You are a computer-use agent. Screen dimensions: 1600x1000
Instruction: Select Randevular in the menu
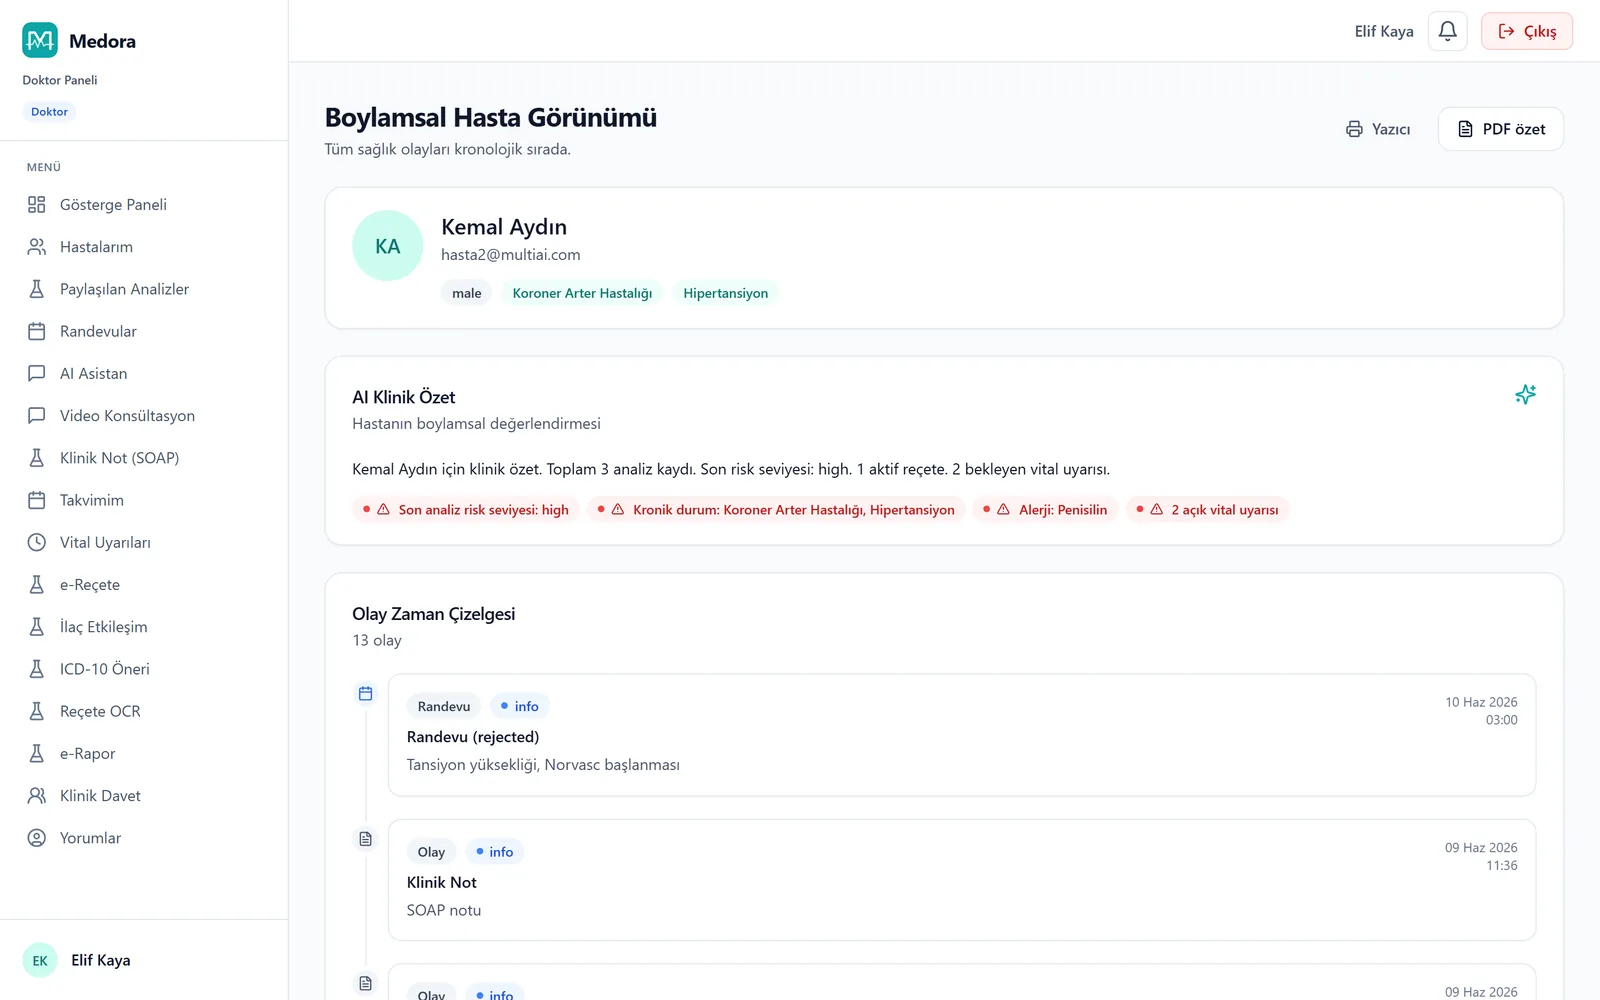click(x=144, y=331)
